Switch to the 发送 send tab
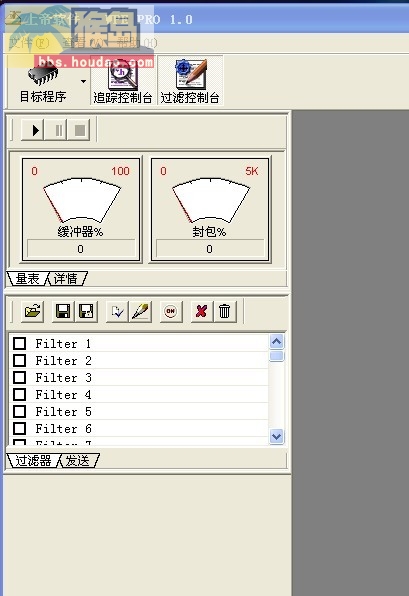Screen dimensions: 409x596 [78, 461]
